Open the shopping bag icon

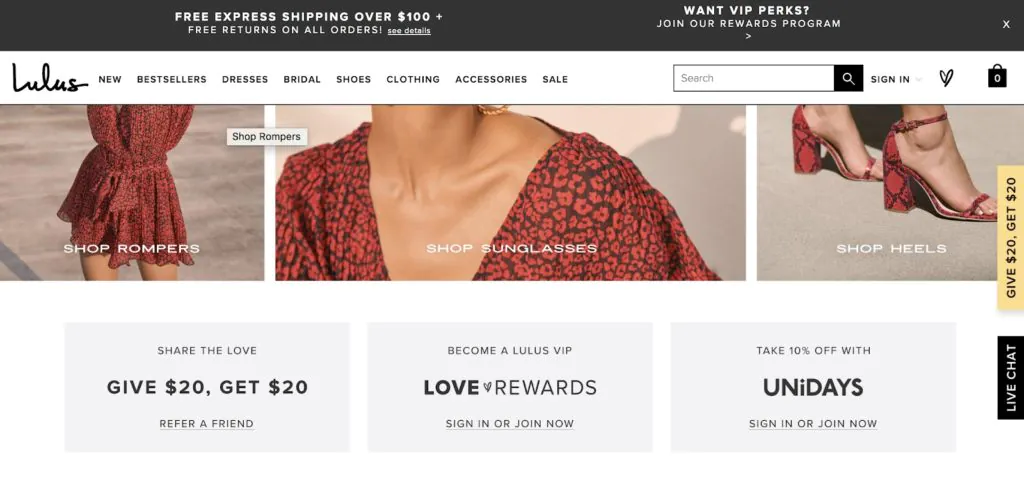(997, 77)
